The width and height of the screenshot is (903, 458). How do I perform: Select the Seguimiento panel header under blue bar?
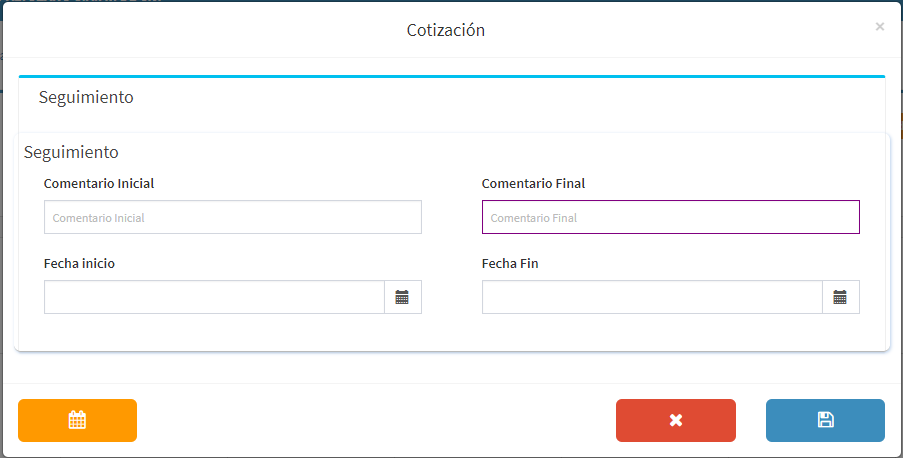click(x=86, y=97)
